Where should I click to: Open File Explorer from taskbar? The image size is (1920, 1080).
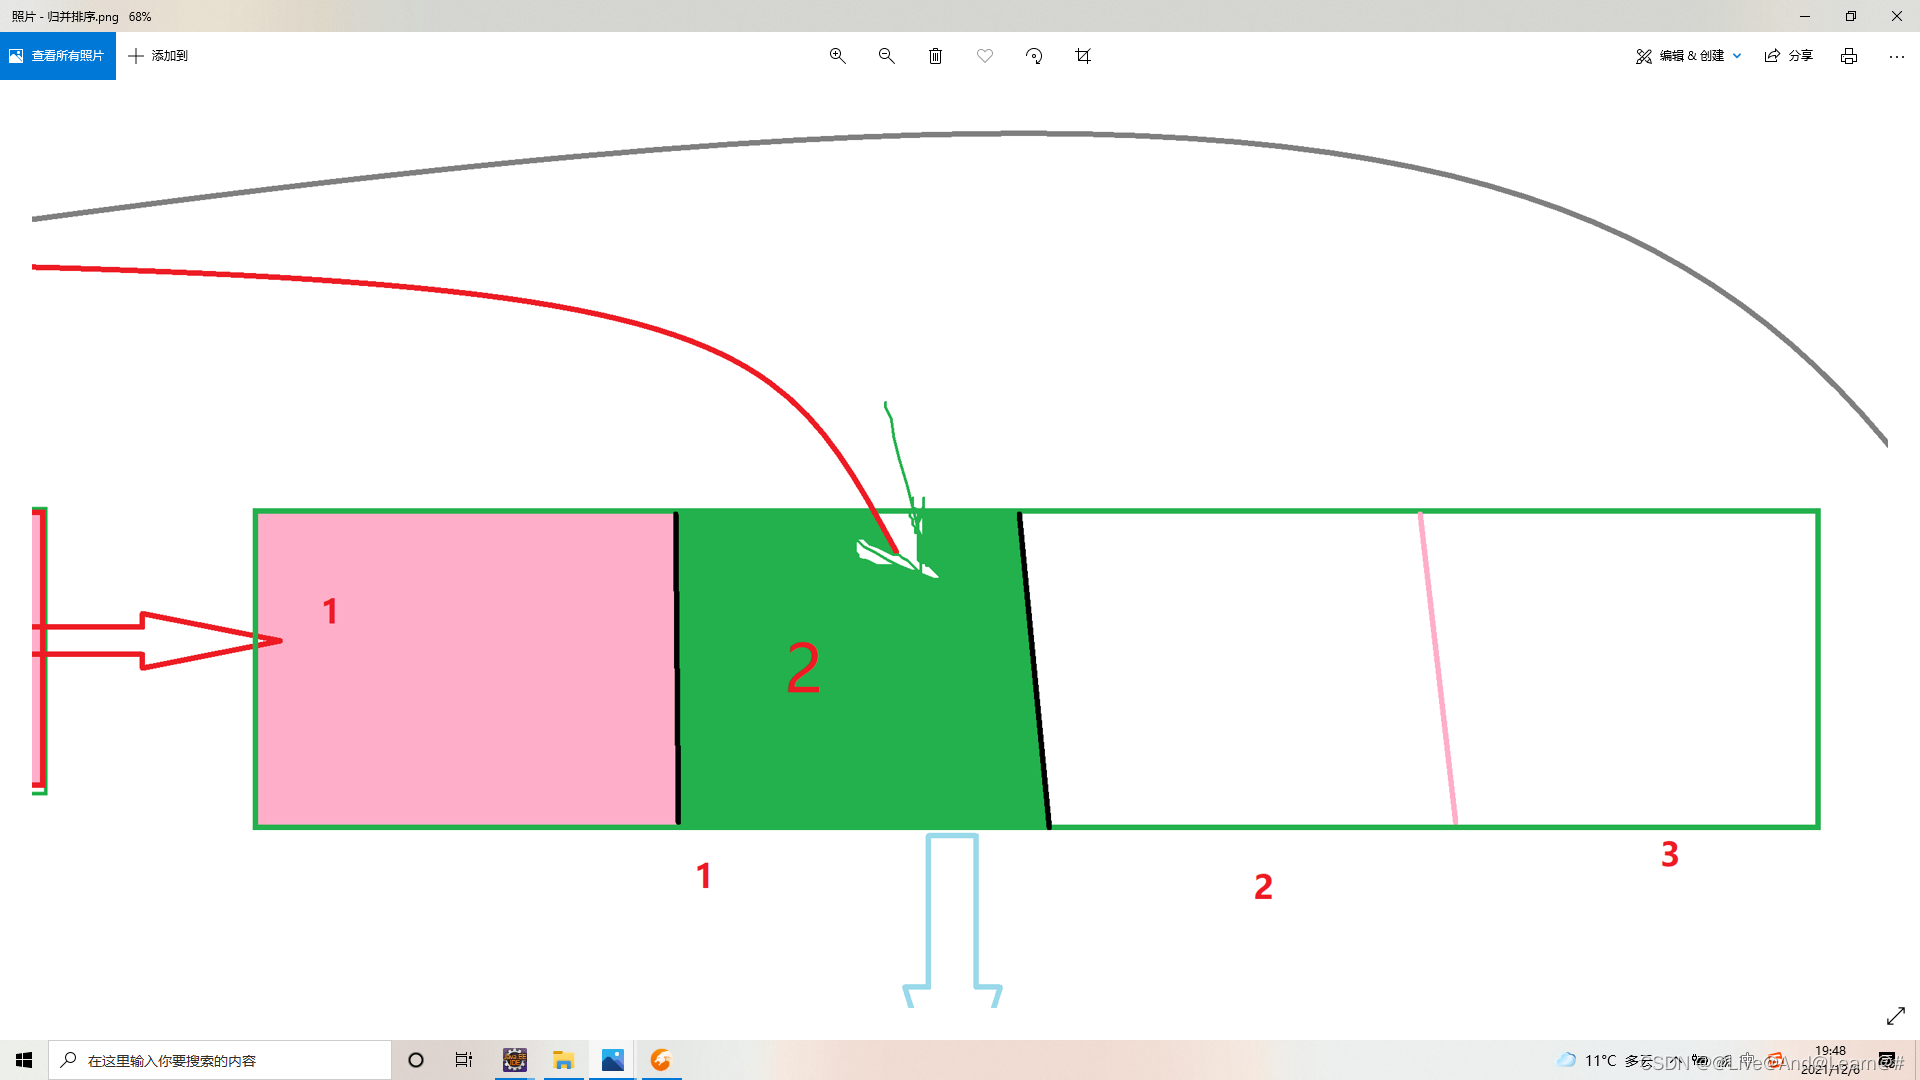pos(563,1060)
